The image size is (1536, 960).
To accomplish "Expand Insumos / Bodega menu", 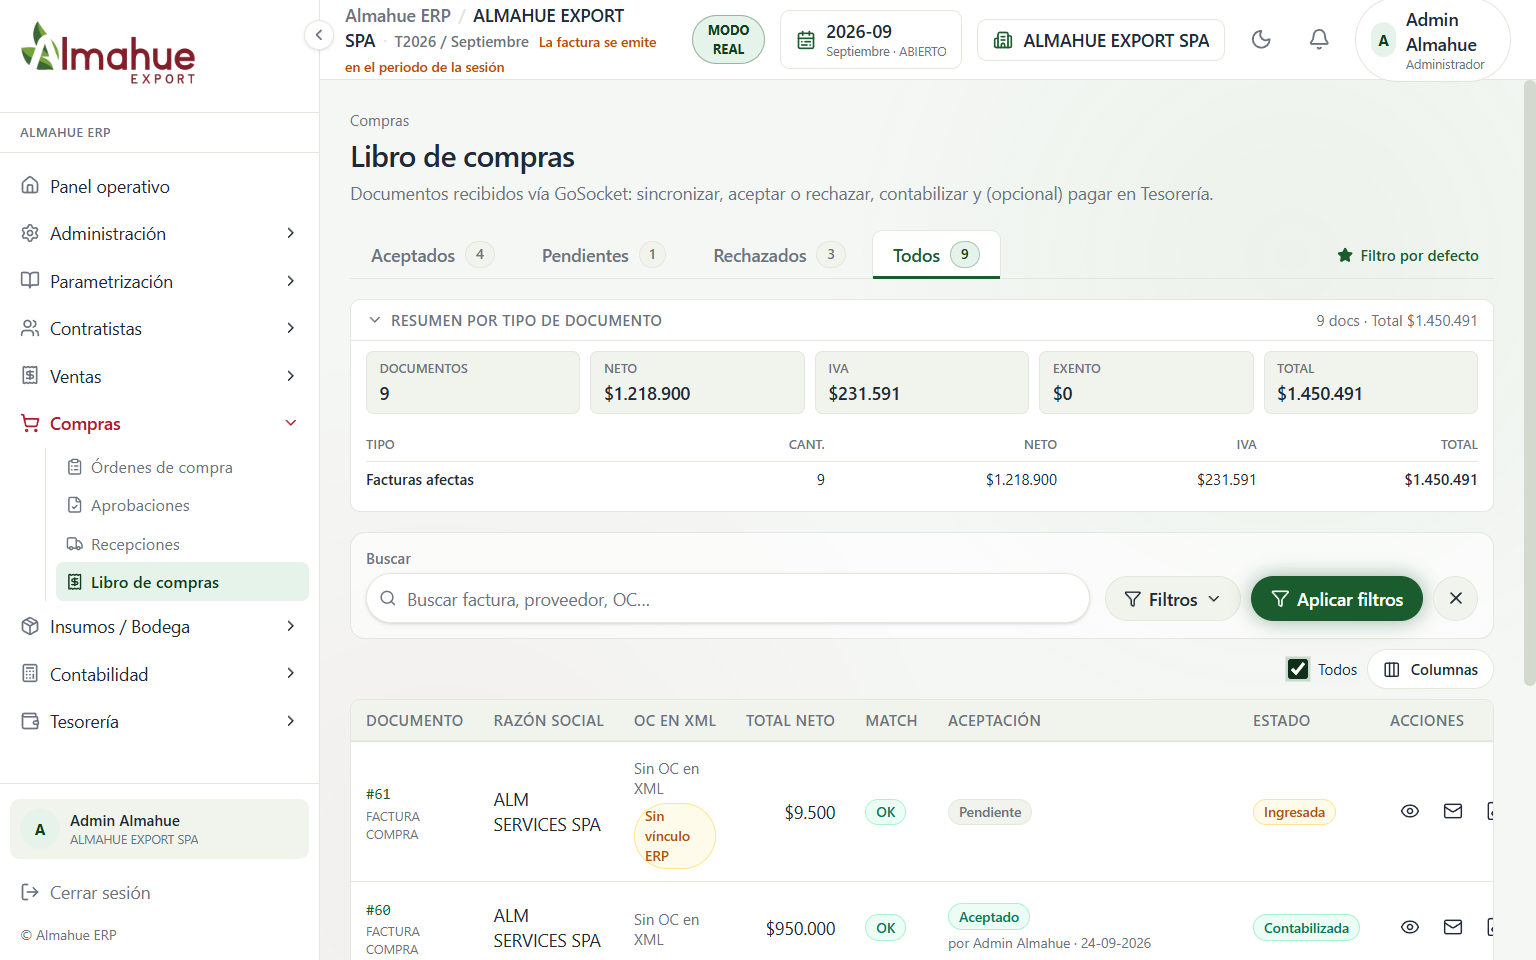I will coord(160,627).
